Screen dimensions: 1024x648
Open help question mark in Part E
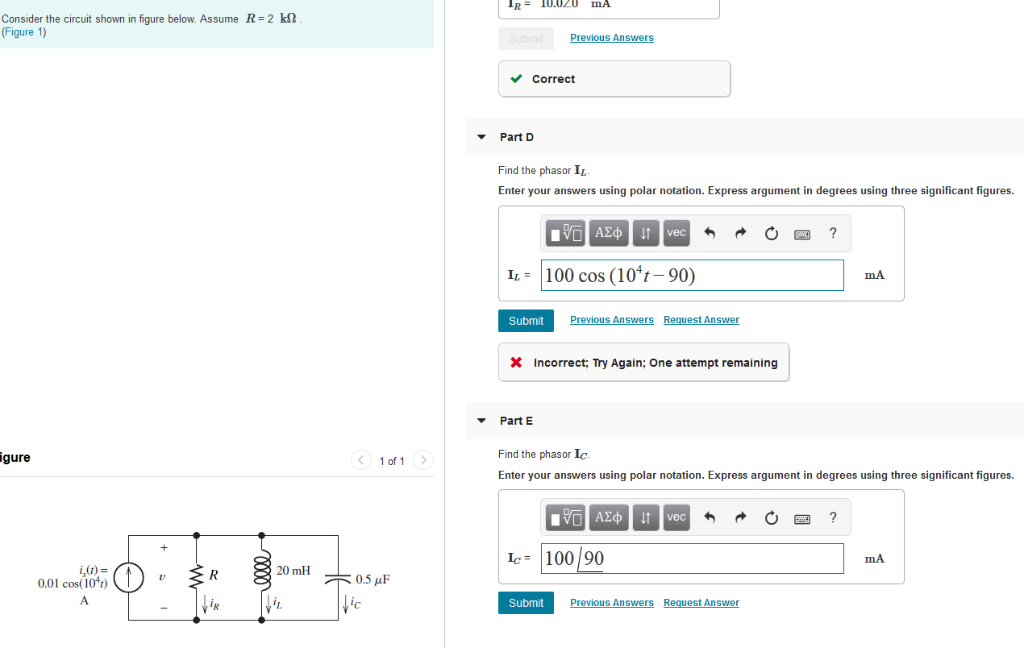[833, 518]
